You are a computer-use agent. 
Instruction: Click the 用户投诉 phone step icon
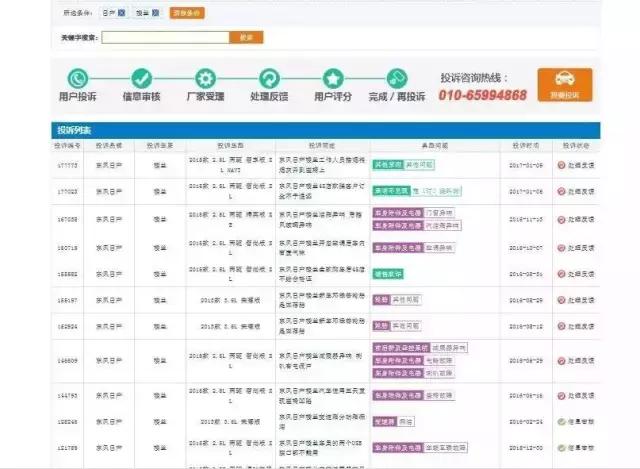point(78,78)
